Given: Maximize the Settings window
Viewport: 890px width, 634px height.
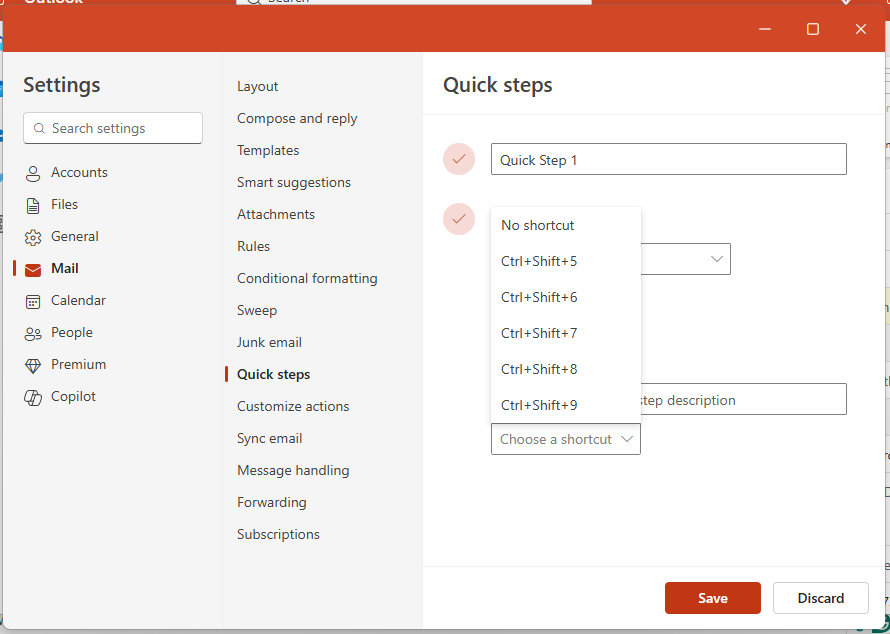Looking at the screenshot, I should tap(812, 29).
